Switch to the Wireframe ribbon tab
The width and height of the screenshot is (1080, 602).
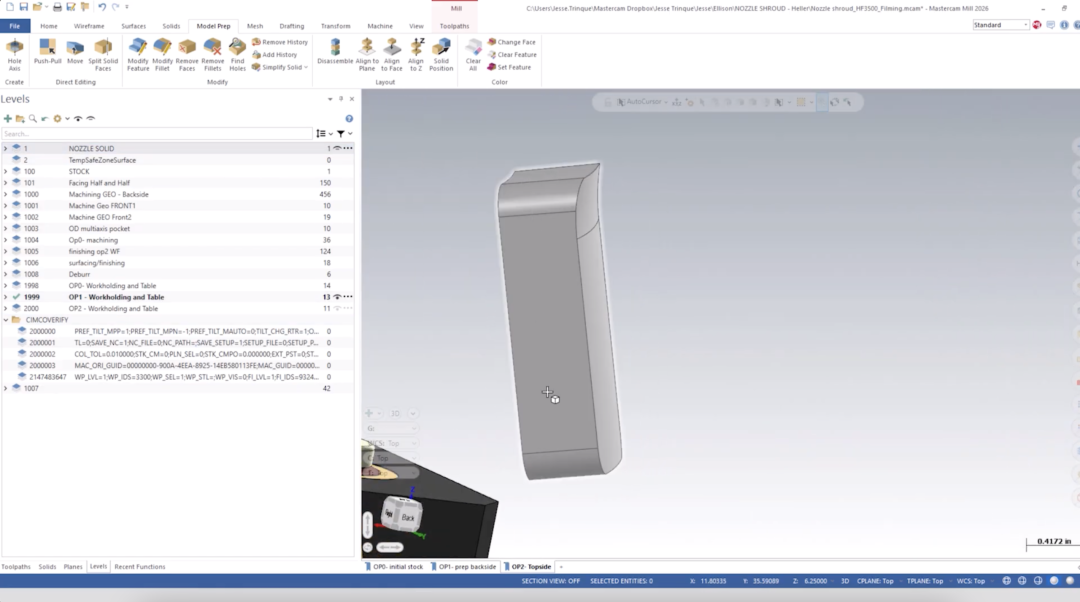89,26
